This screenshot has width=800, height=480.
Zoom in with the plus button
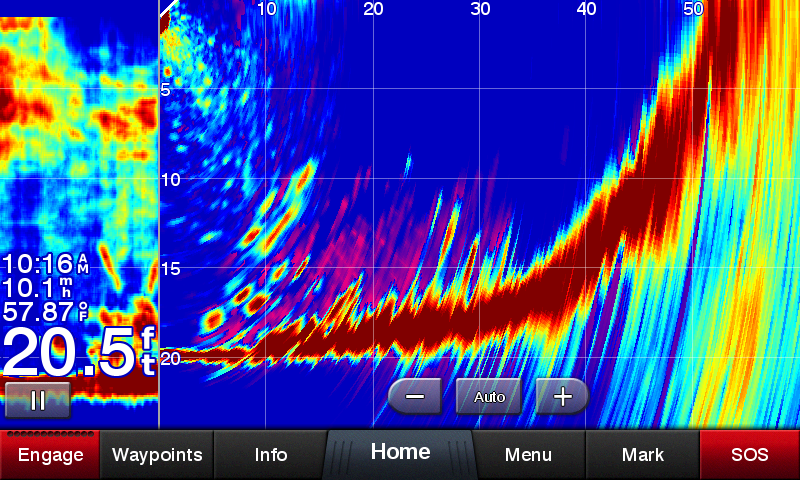[x=563, y=397]
